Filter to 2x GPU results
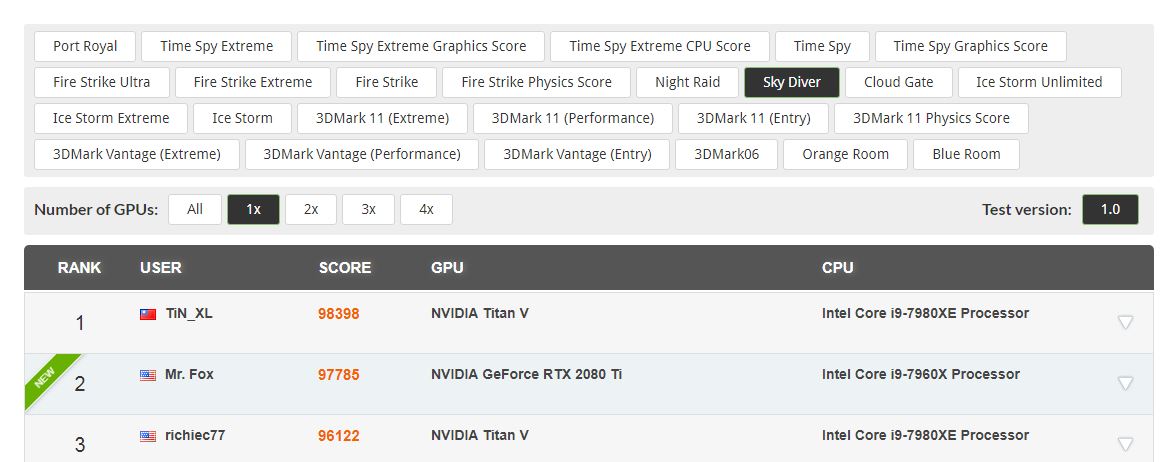The height and width of the screenshot is (462, 1163). pyautogui.click(x=311, y=209)
